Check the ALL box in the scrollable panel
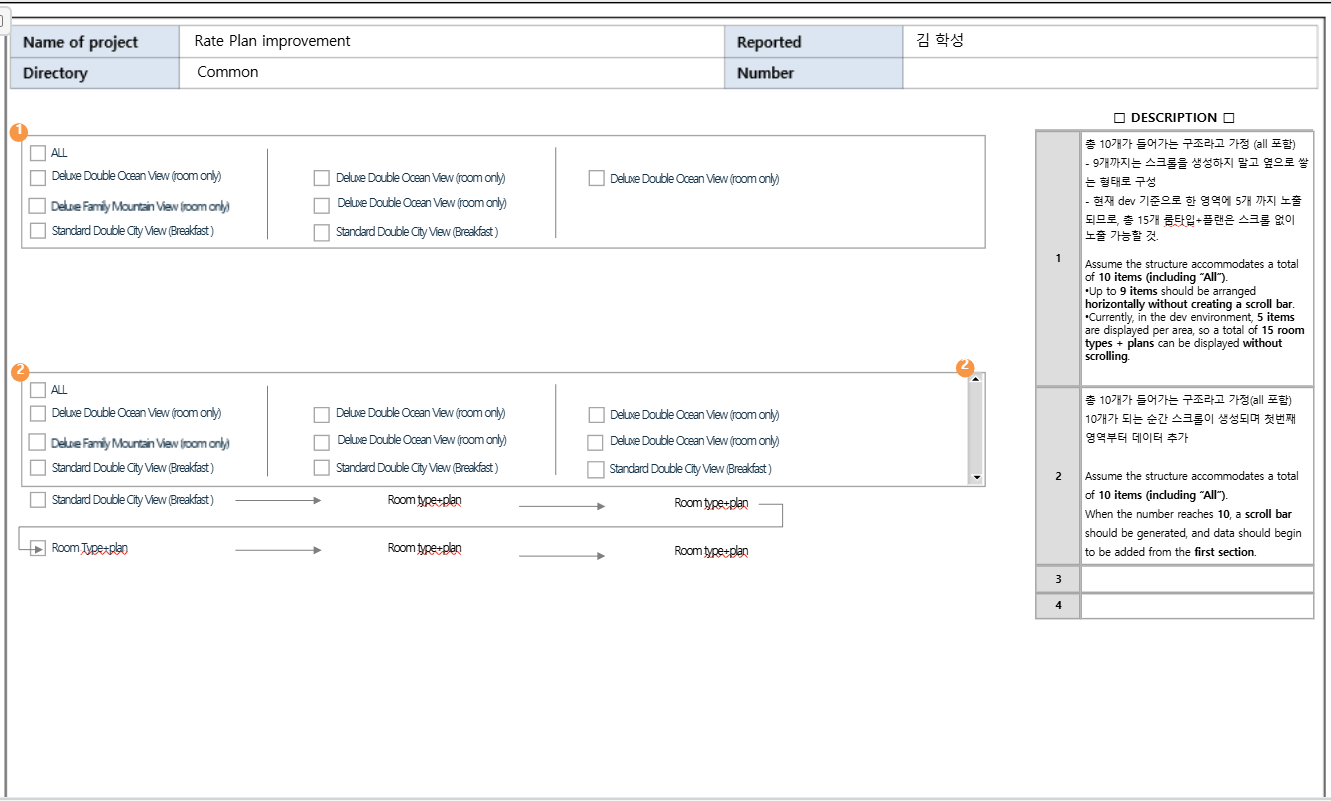The image size is (1331, 801). pyautogui.click(x=38, y=390)
